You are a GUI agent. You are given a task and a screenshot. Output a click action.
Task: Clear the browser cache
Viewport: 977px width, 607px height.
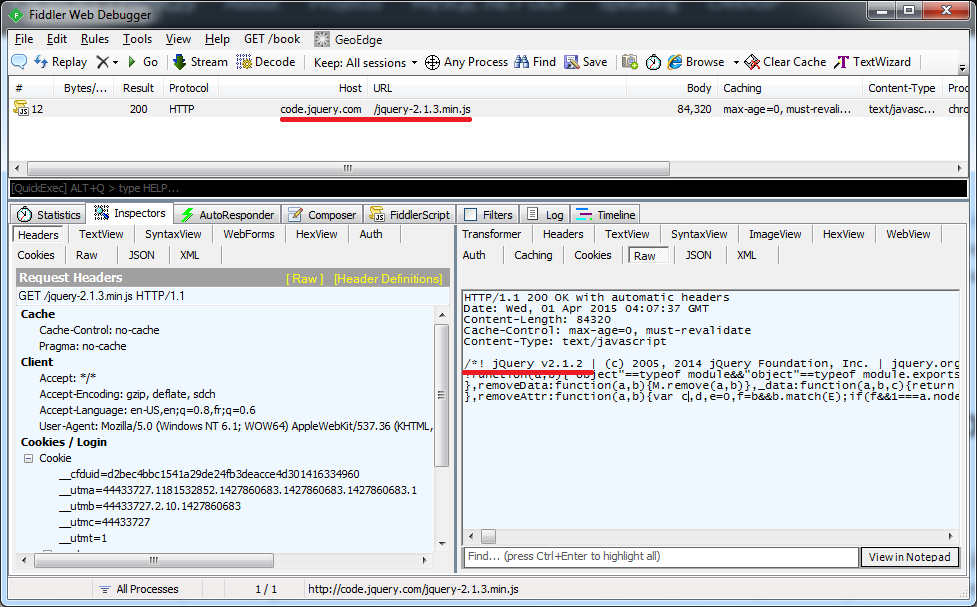coord(786,62)
